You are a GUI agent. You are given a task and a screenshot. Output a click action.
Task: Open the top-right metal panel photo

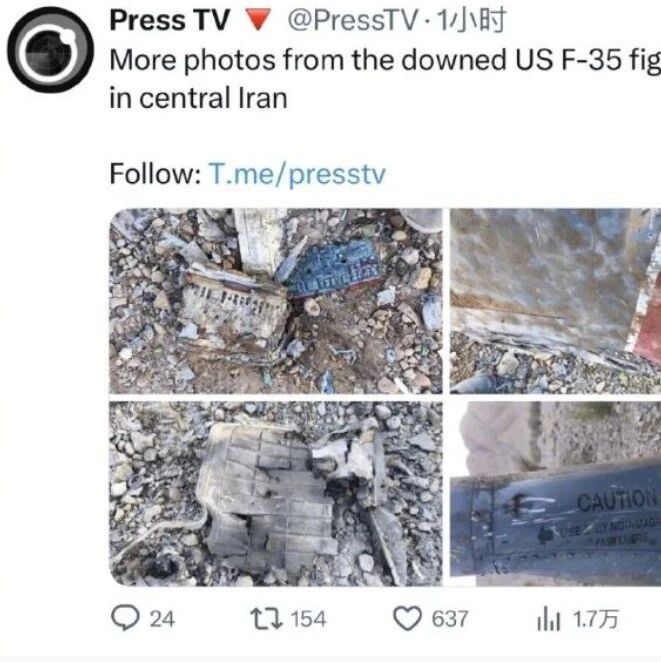tap(555, 301)
